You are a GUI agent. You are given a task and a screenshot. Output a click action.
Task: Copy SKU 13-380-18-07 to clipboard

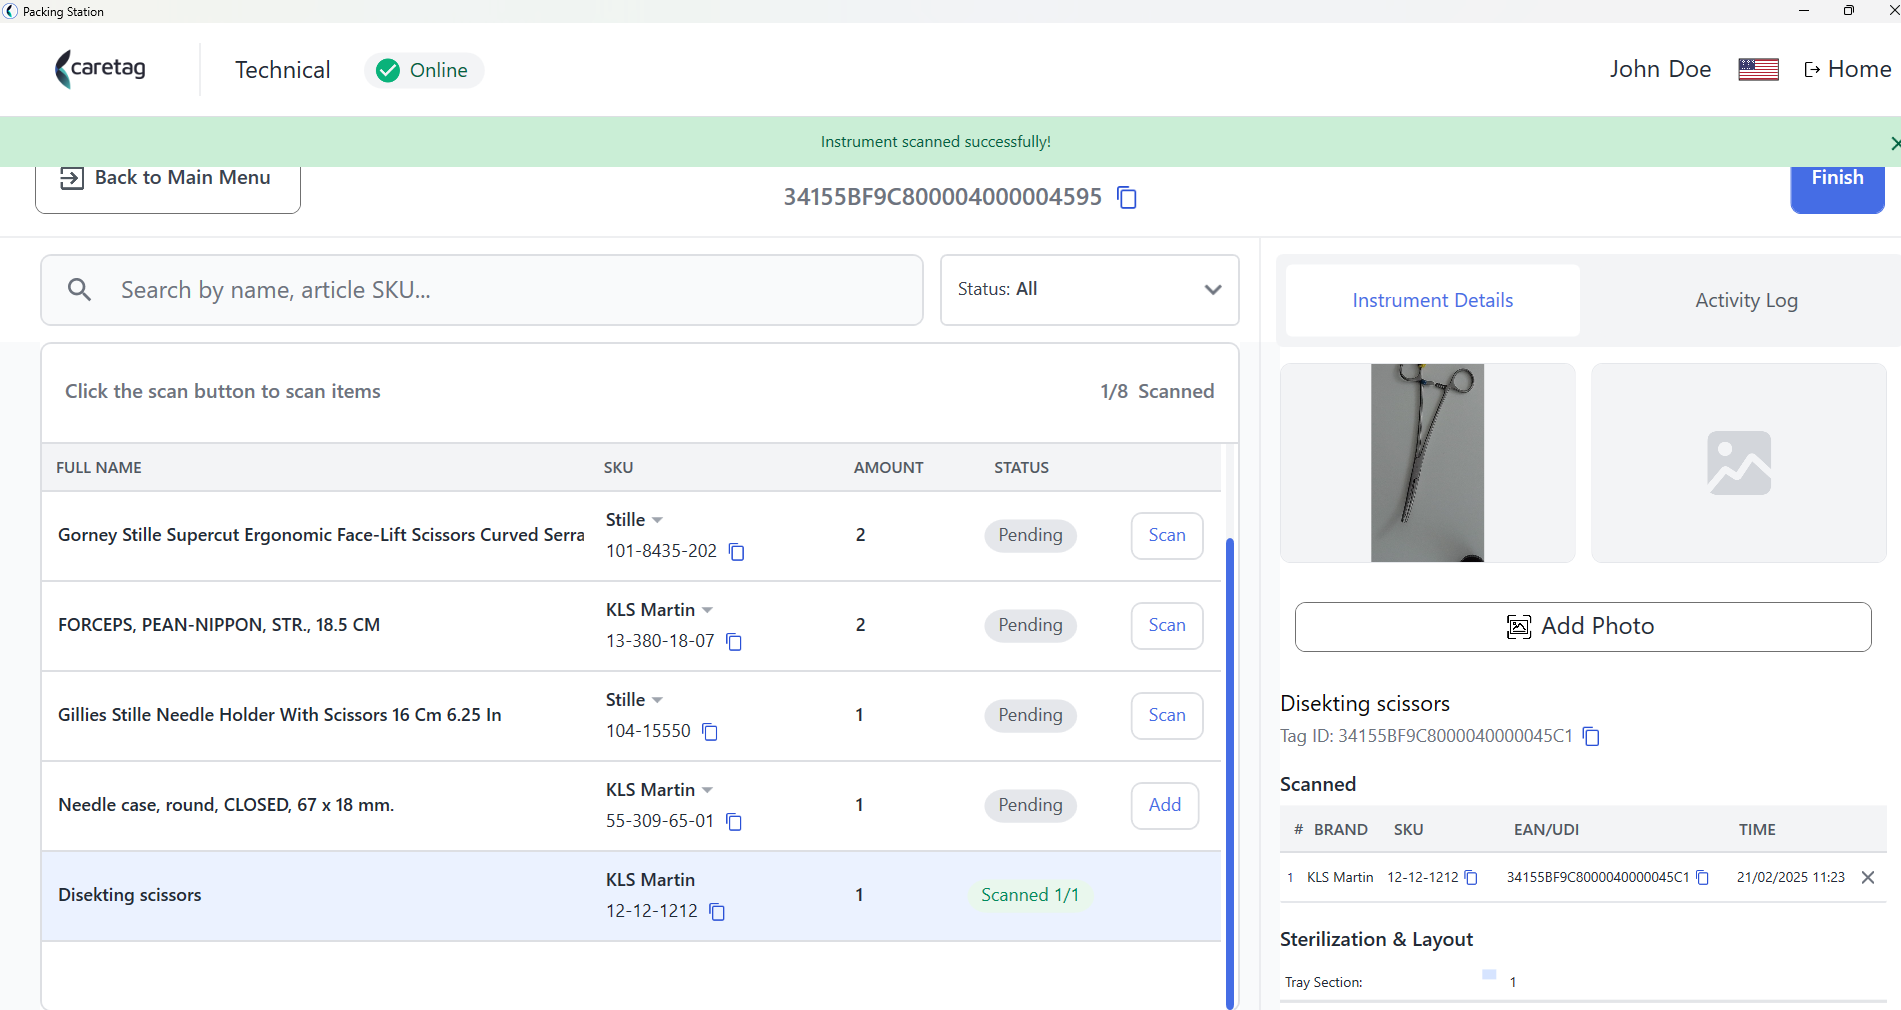tap(734, 642)
